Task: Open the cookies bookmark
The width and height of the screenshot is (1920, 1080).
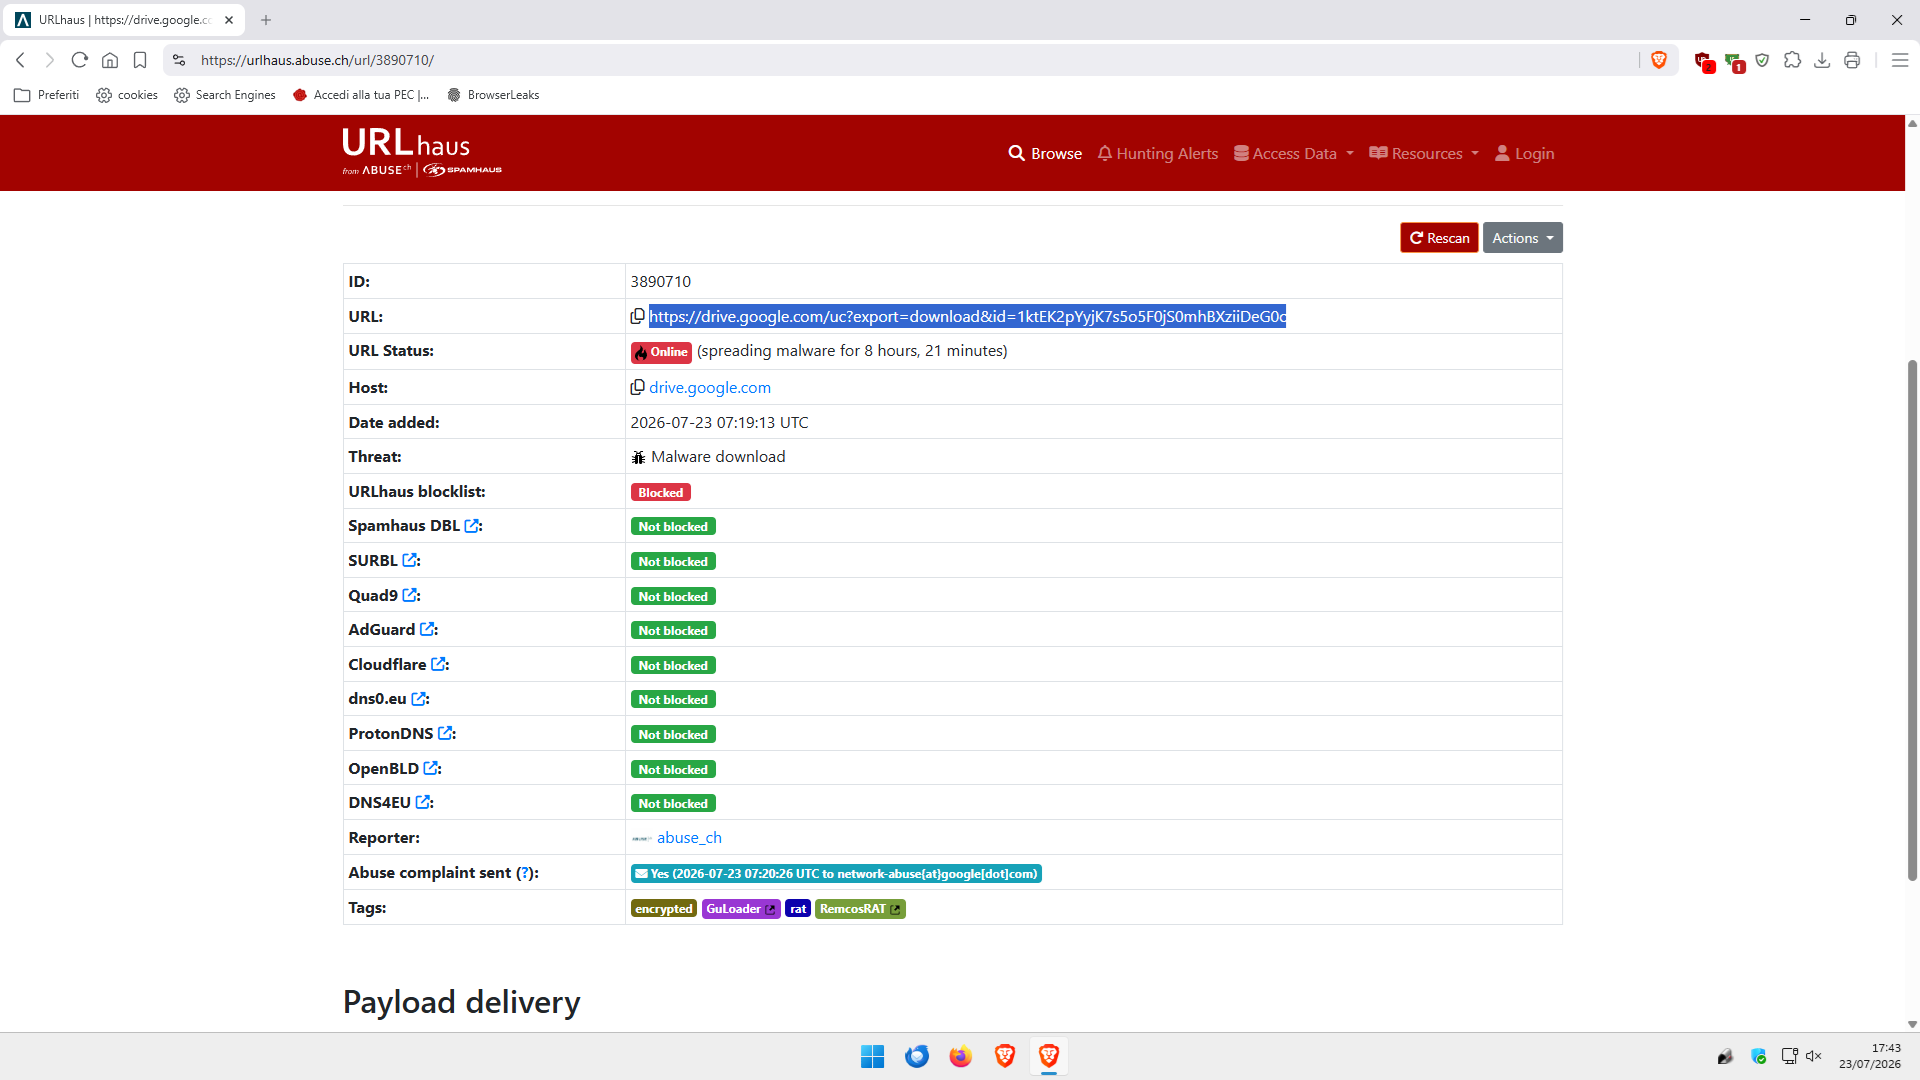Action: pyautogui.click(x=127, y=95)
